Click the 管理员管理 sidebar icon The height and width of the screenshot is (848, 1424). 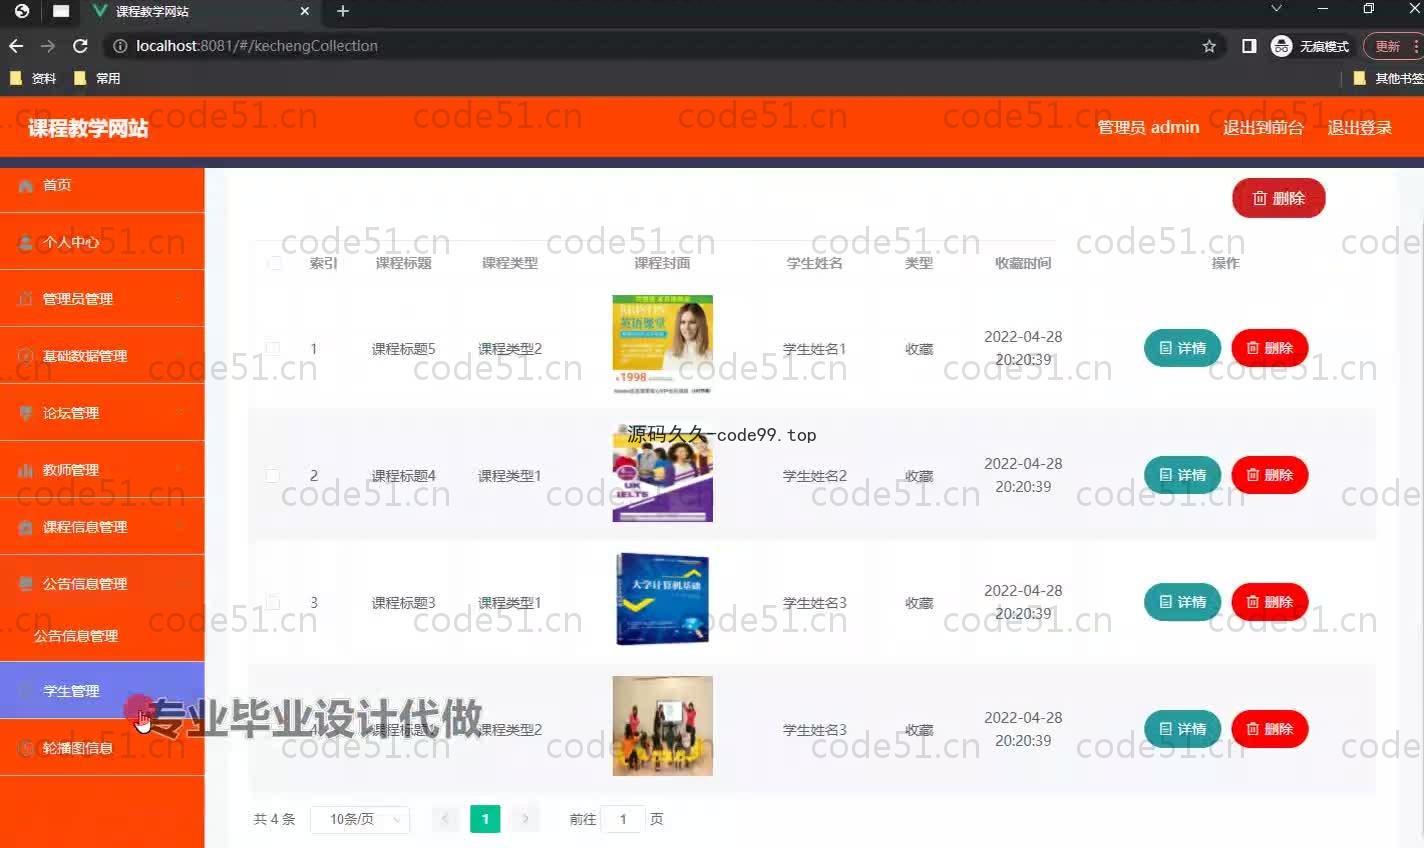26,299
